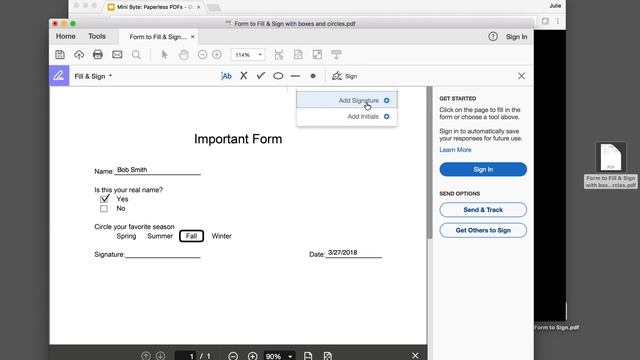The height and width of the screenshot is (360, 640).
Task: Click the circled Fall season option
Action: 191,236
